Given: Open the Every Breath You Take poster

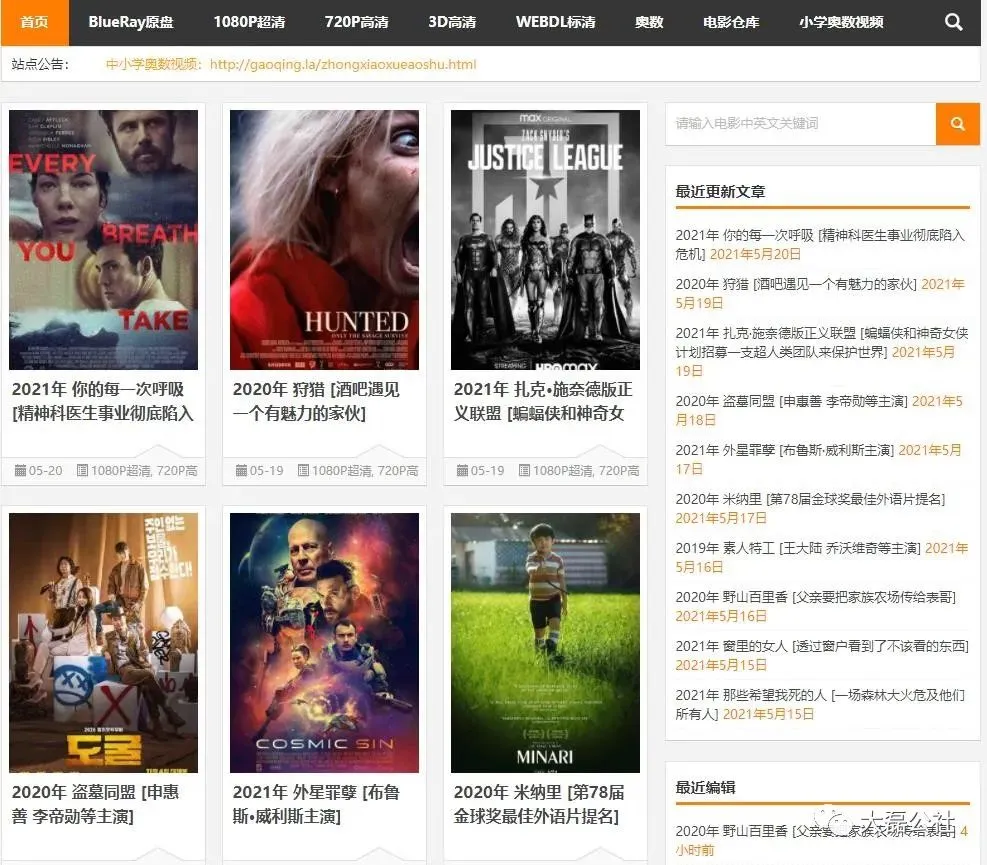Looking at the screenshot, I should point(103,240).
